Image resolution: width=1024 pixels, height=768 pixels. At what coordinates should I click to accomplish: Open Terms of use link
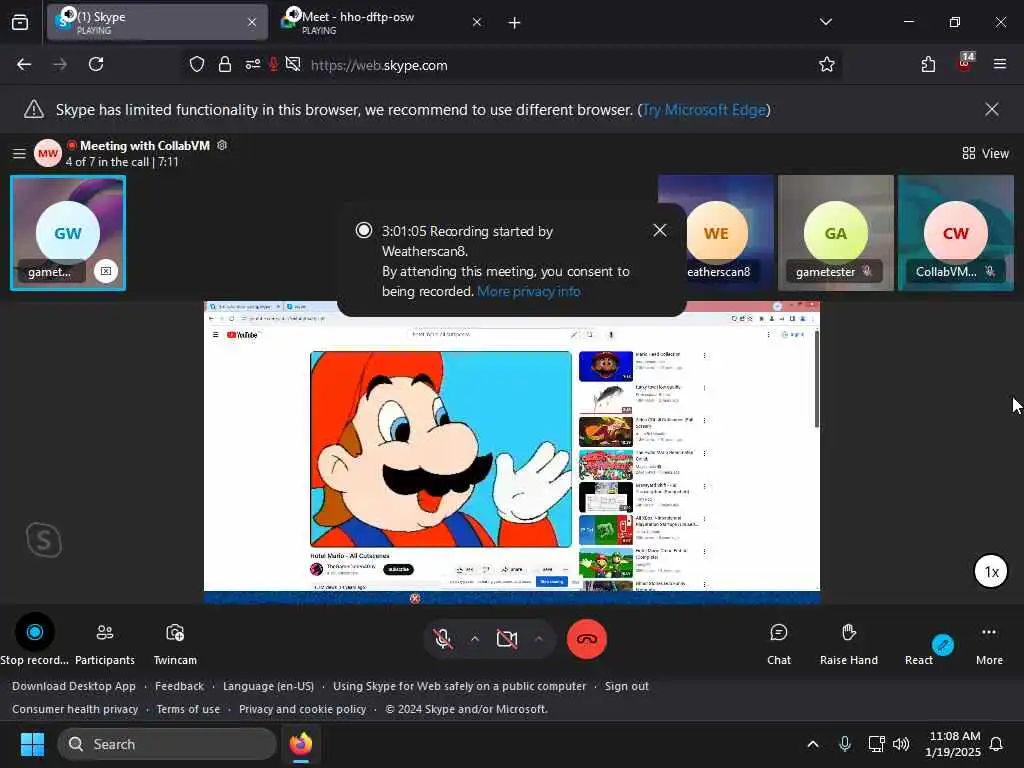click(188, 709)
